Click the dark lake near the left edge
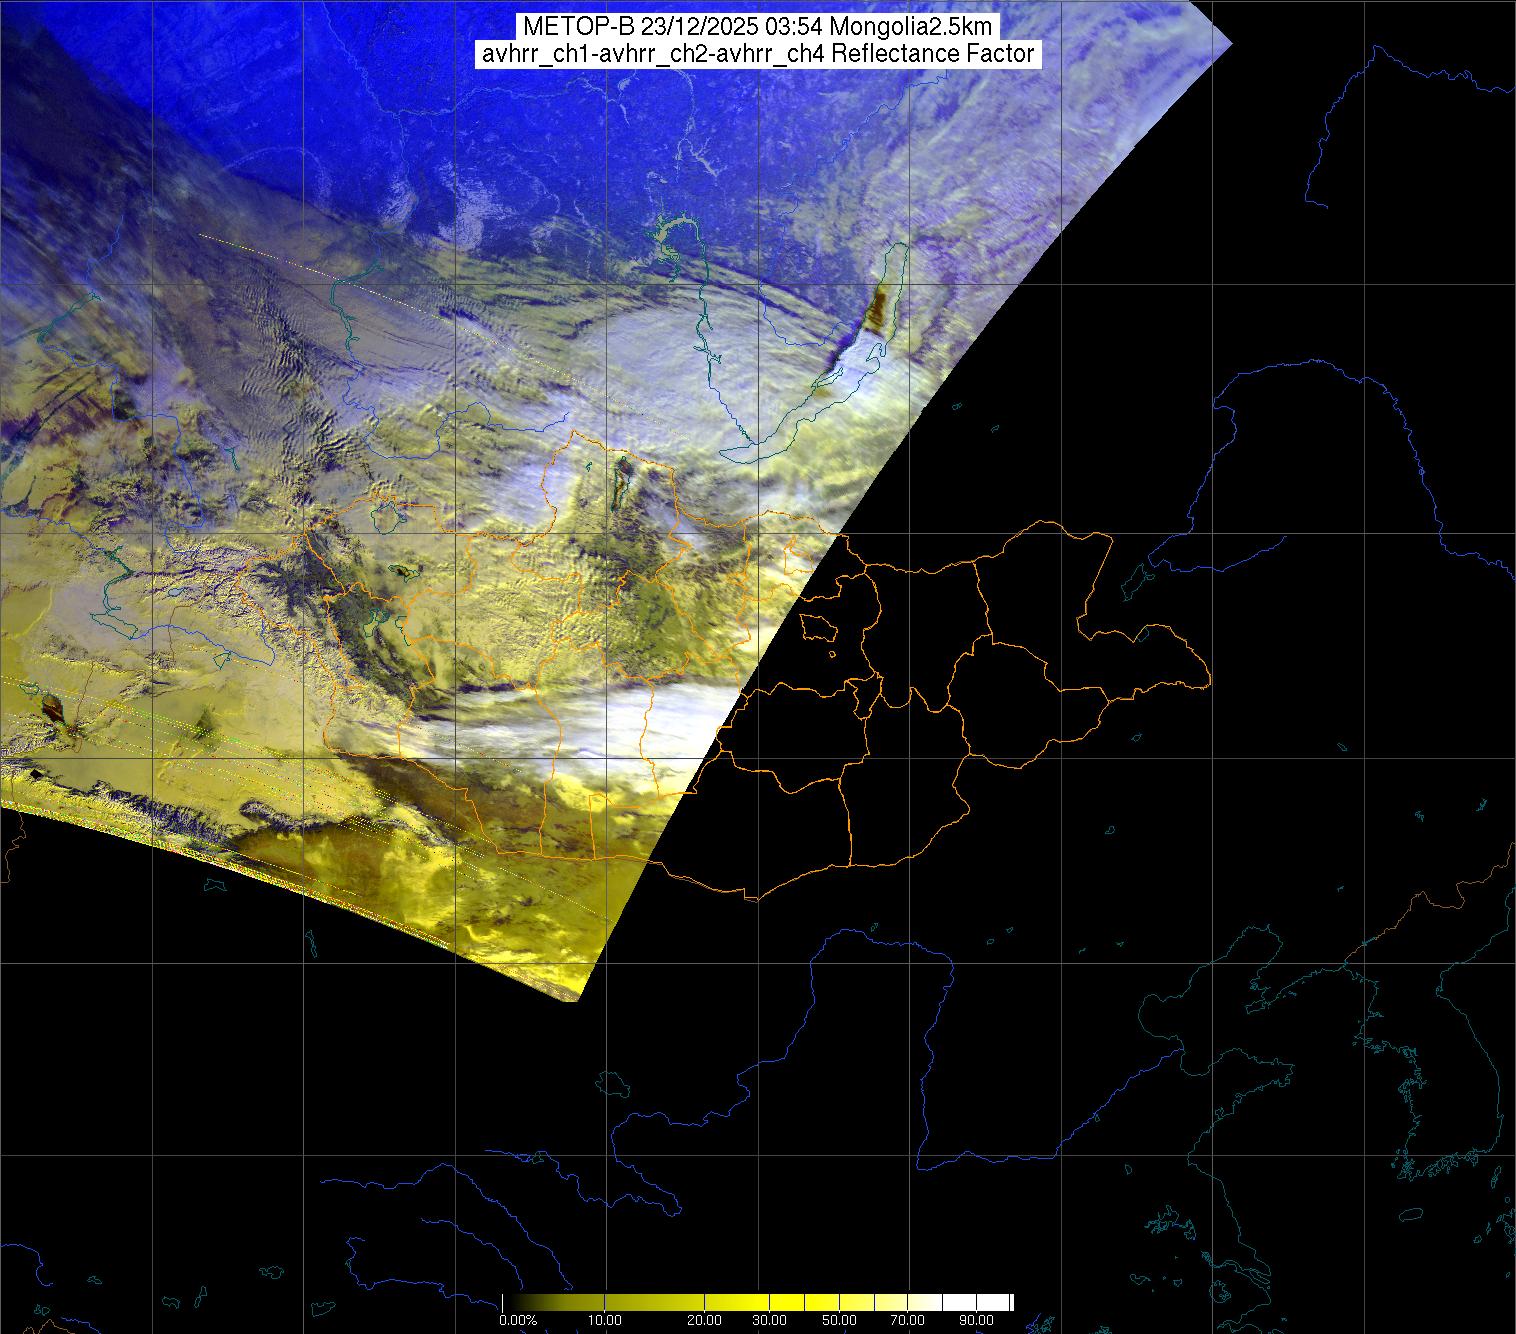 pos(52,712)
